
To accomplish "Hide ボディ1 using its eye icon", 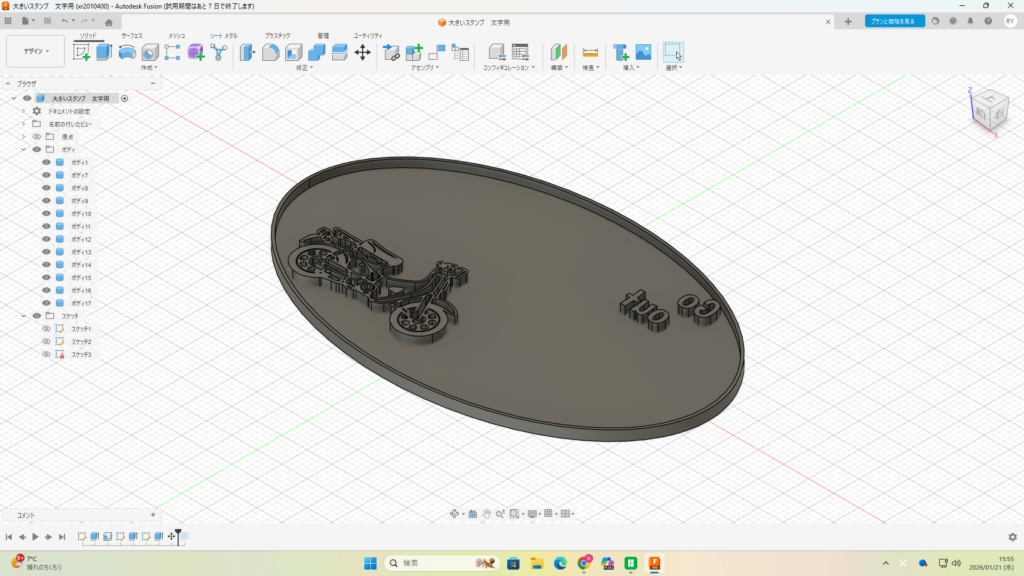I will [x=46, y=162].
